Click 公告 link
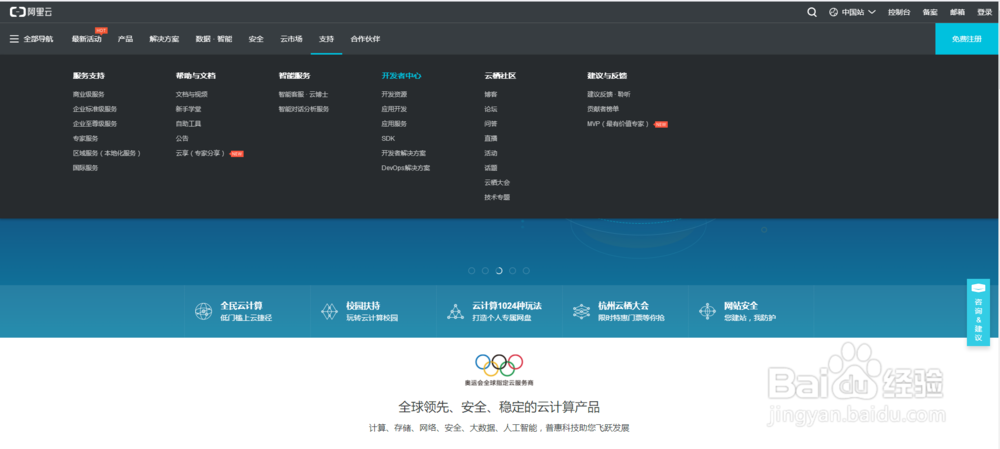Screen dimensions: 1000x449 (x=182, y=138)
